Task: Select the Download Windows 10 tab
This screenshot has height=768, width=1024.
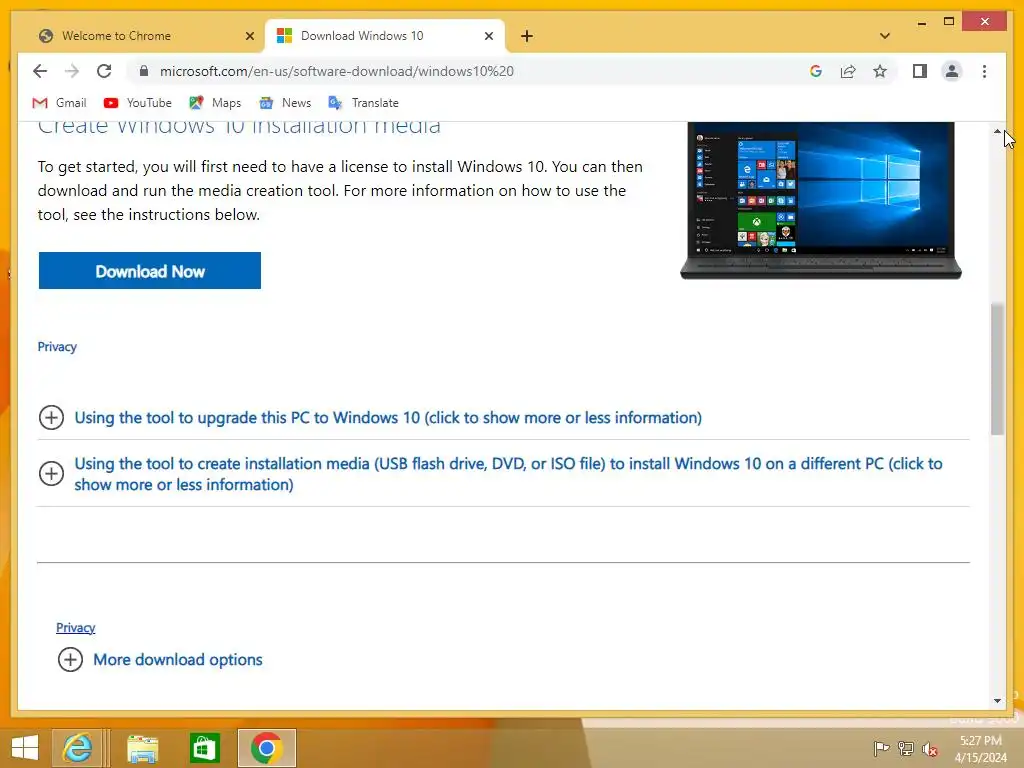Action: (385, 36)
